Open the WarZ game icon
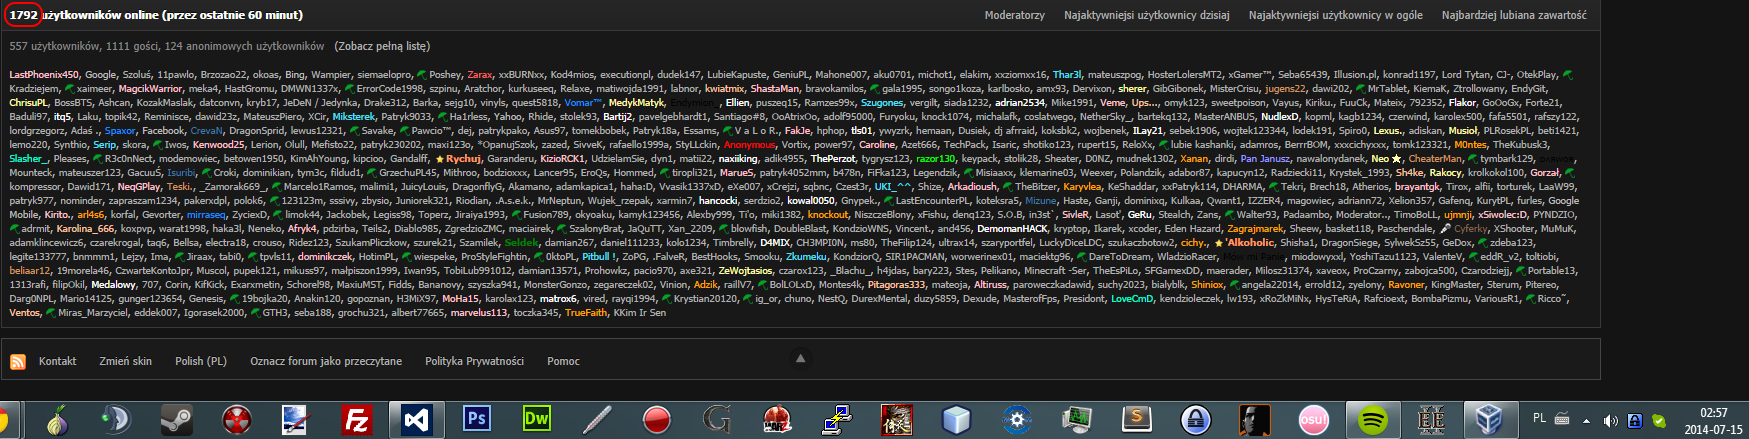The image size is (1749, 439). click(777, 418)
